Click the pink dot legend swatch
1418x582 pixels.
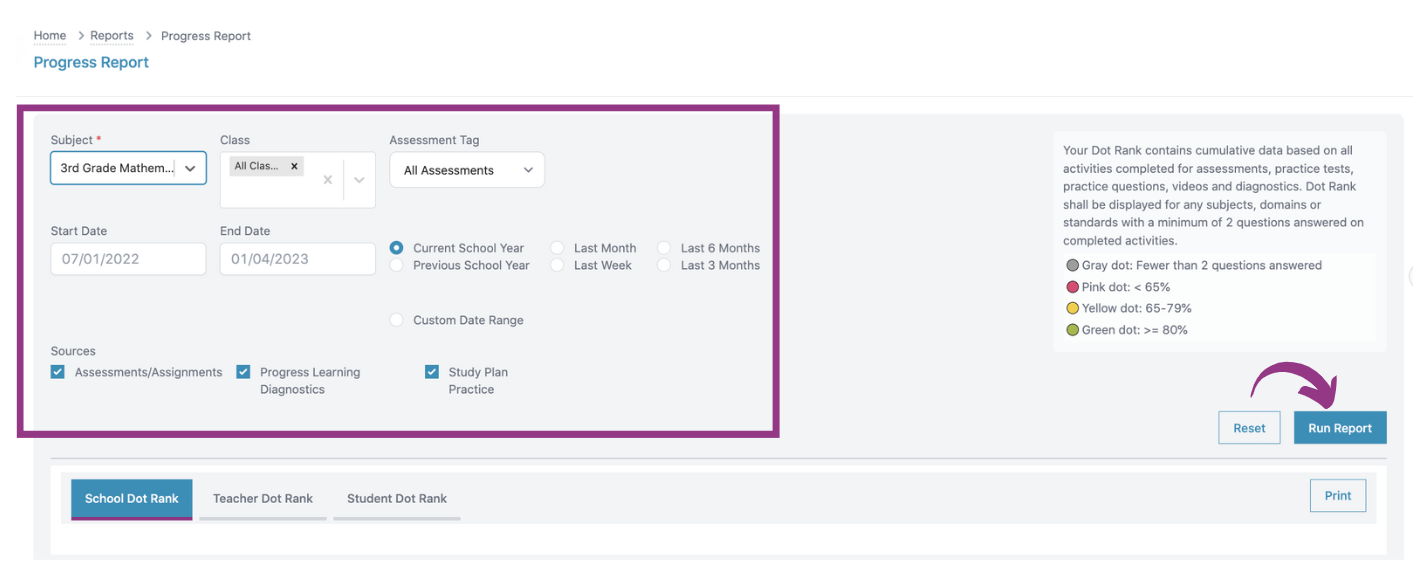[x=1072, y=287]
